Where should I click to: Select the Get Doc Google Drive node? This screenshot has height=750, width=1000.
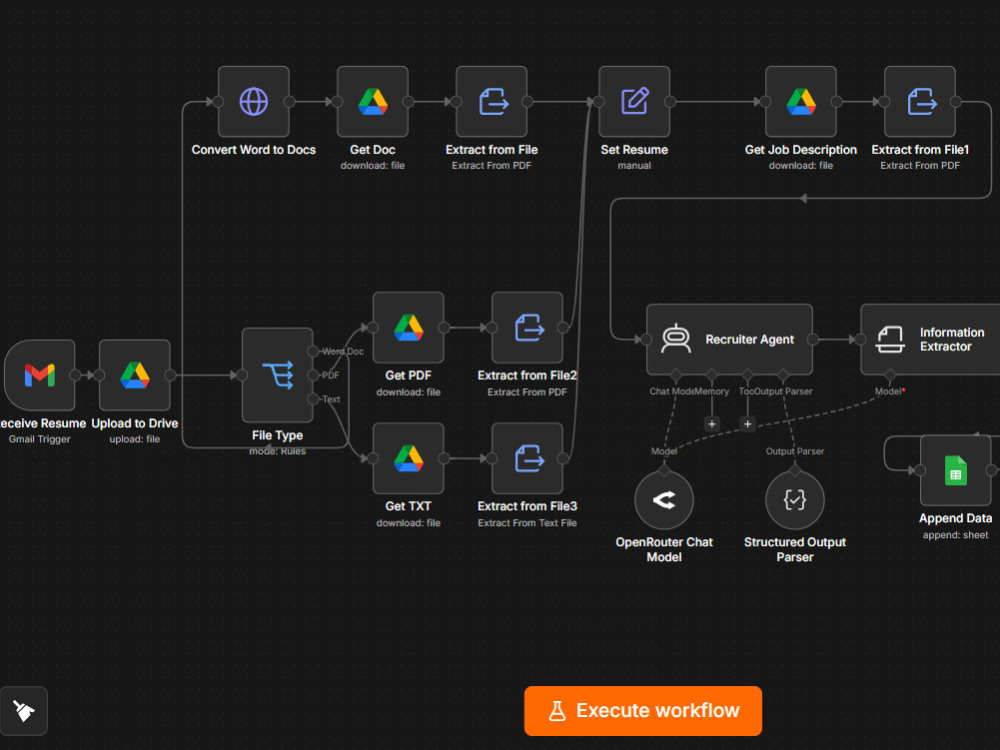(x=372, y=101)
